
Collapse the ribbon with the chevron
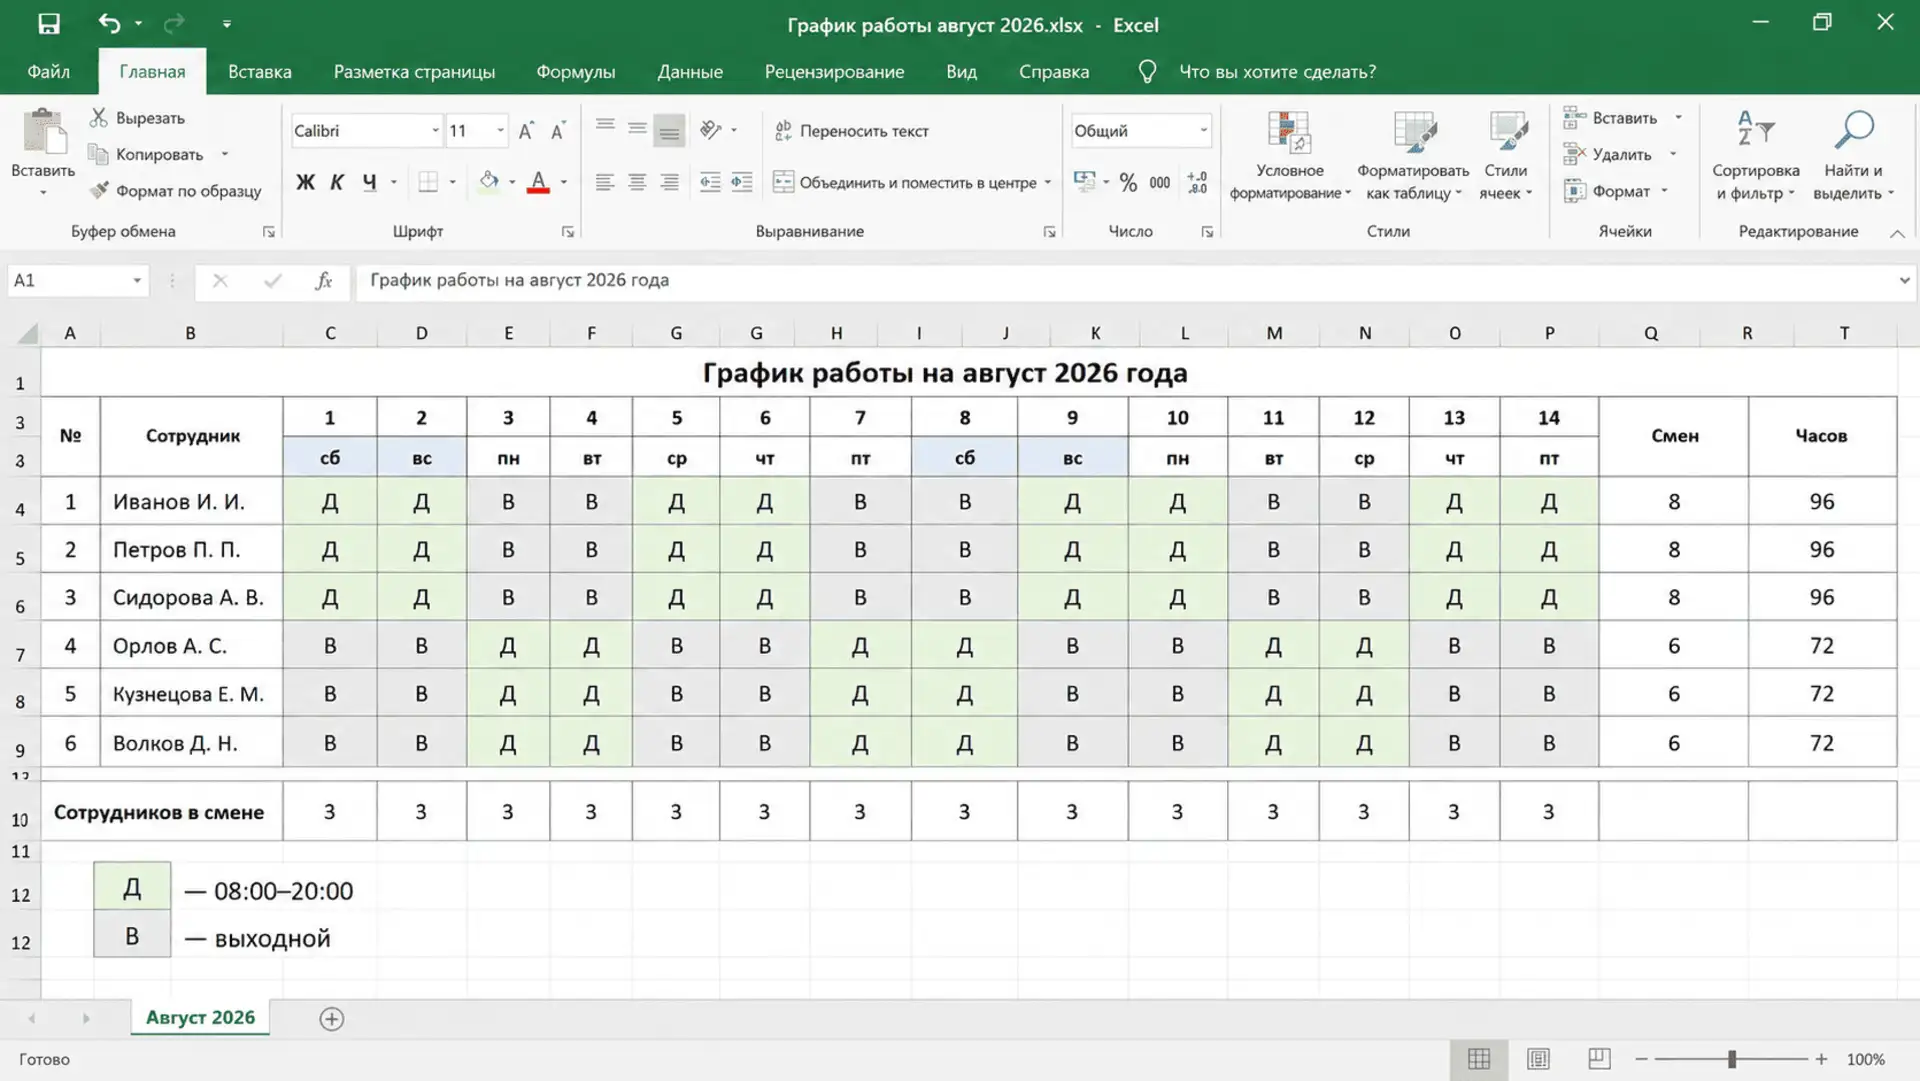coord(1897,233)
